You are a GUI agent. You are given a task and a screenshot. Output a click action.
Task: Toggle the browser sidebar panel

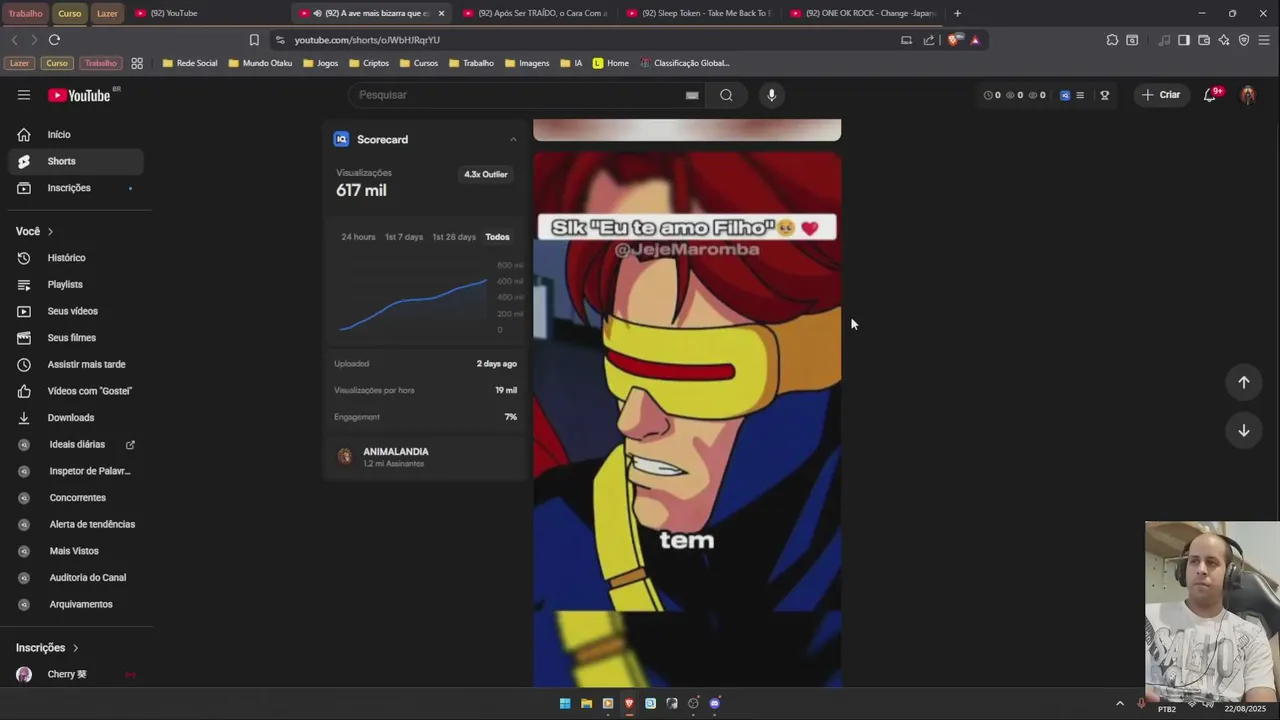pyautogui.click(x=1184, y=40)
